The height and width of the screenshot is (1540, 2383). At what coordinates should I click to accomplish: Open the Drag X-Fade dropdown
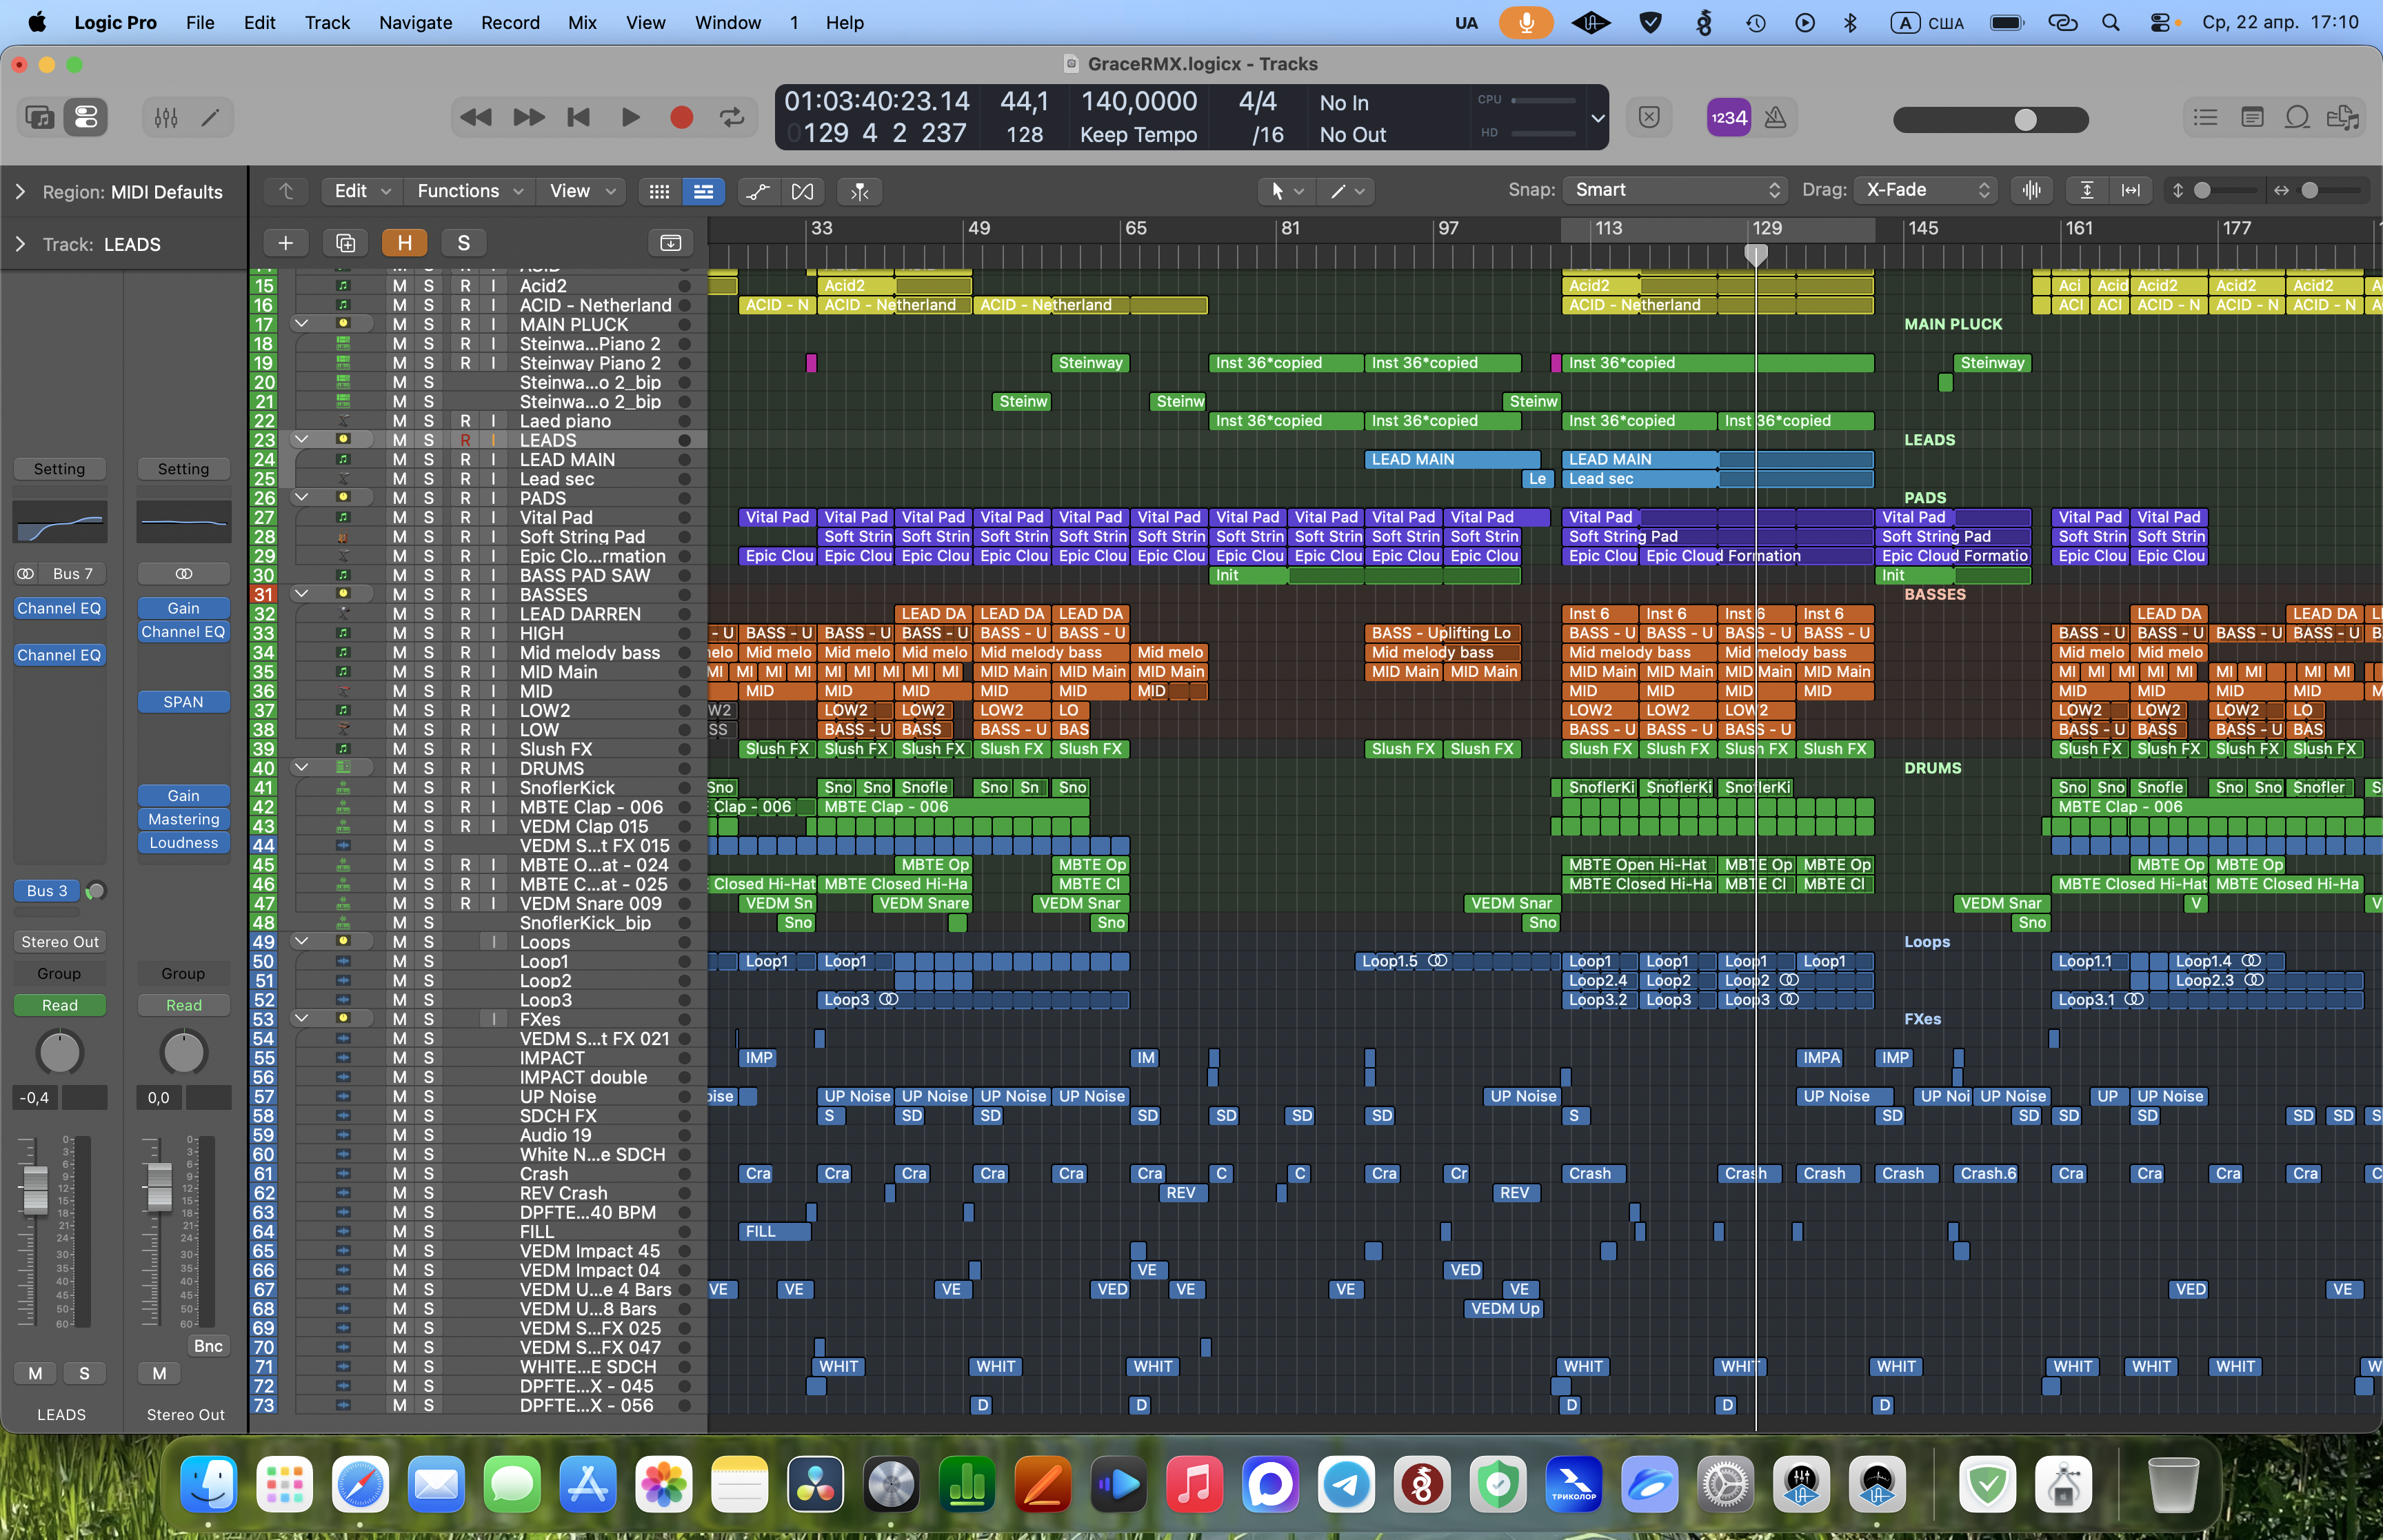(x=1926, y=190)
